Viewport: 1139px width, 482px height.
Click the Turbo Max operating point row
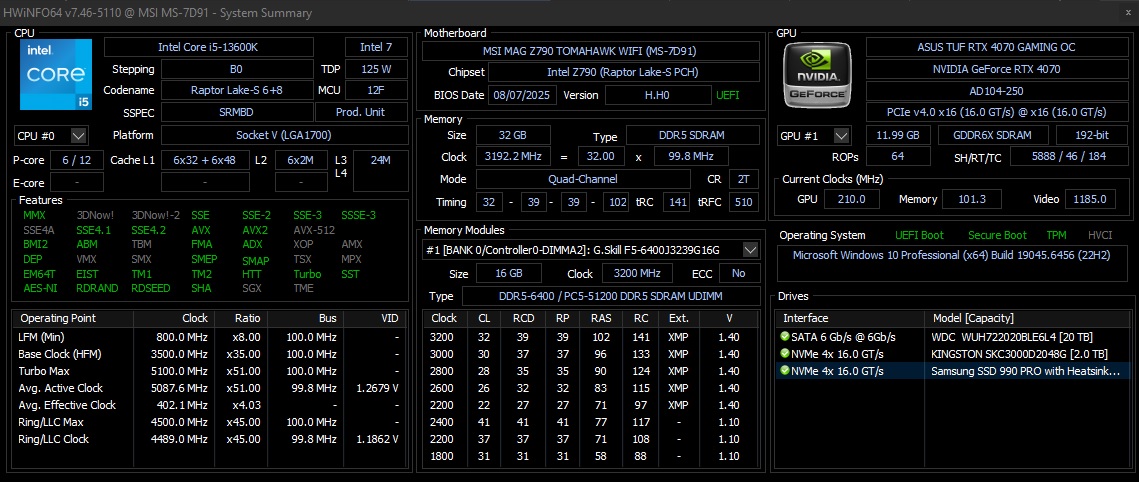click(209, 371)
